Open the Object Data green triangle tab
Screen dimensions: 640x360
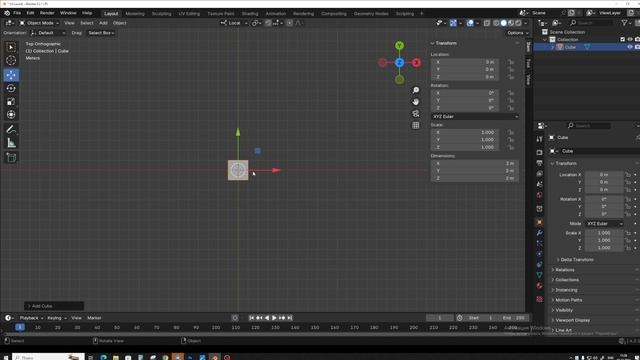pos(540,275)
